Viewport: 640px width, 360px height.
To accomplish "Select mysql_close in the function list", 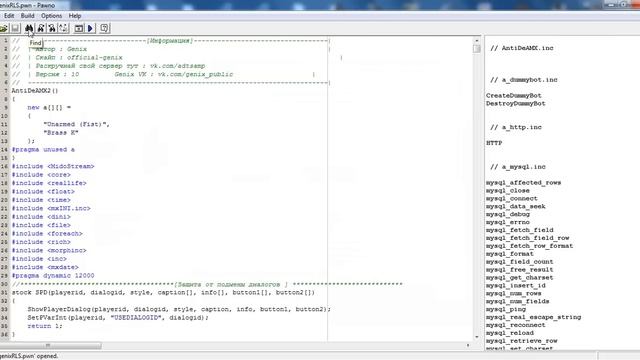I will pos(507,191).
